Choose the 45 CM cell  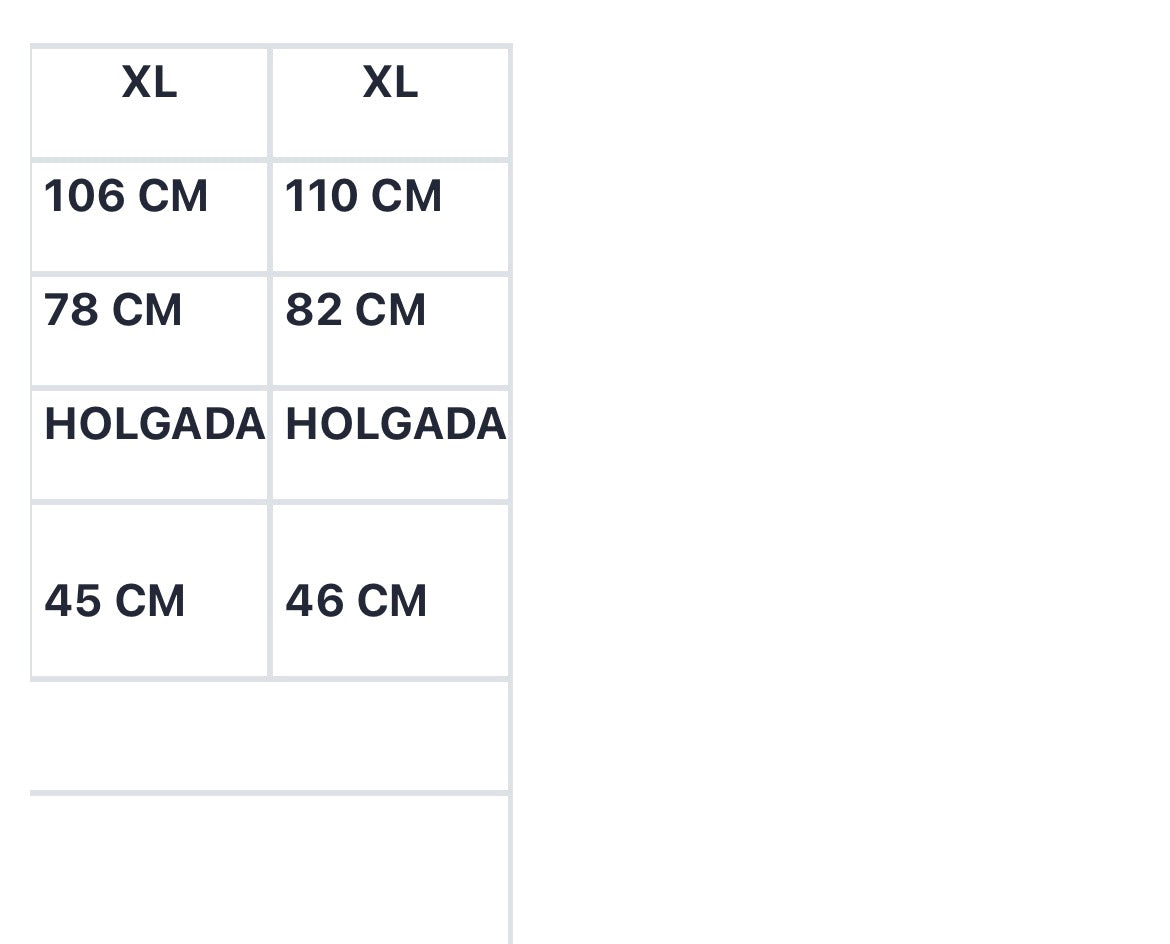[149, 590]
